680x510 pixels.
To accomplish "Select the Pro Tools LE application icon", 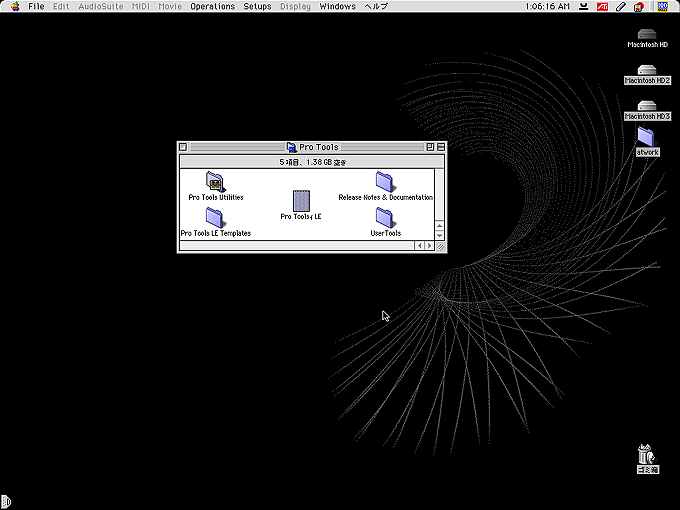I will click(301, 201).
